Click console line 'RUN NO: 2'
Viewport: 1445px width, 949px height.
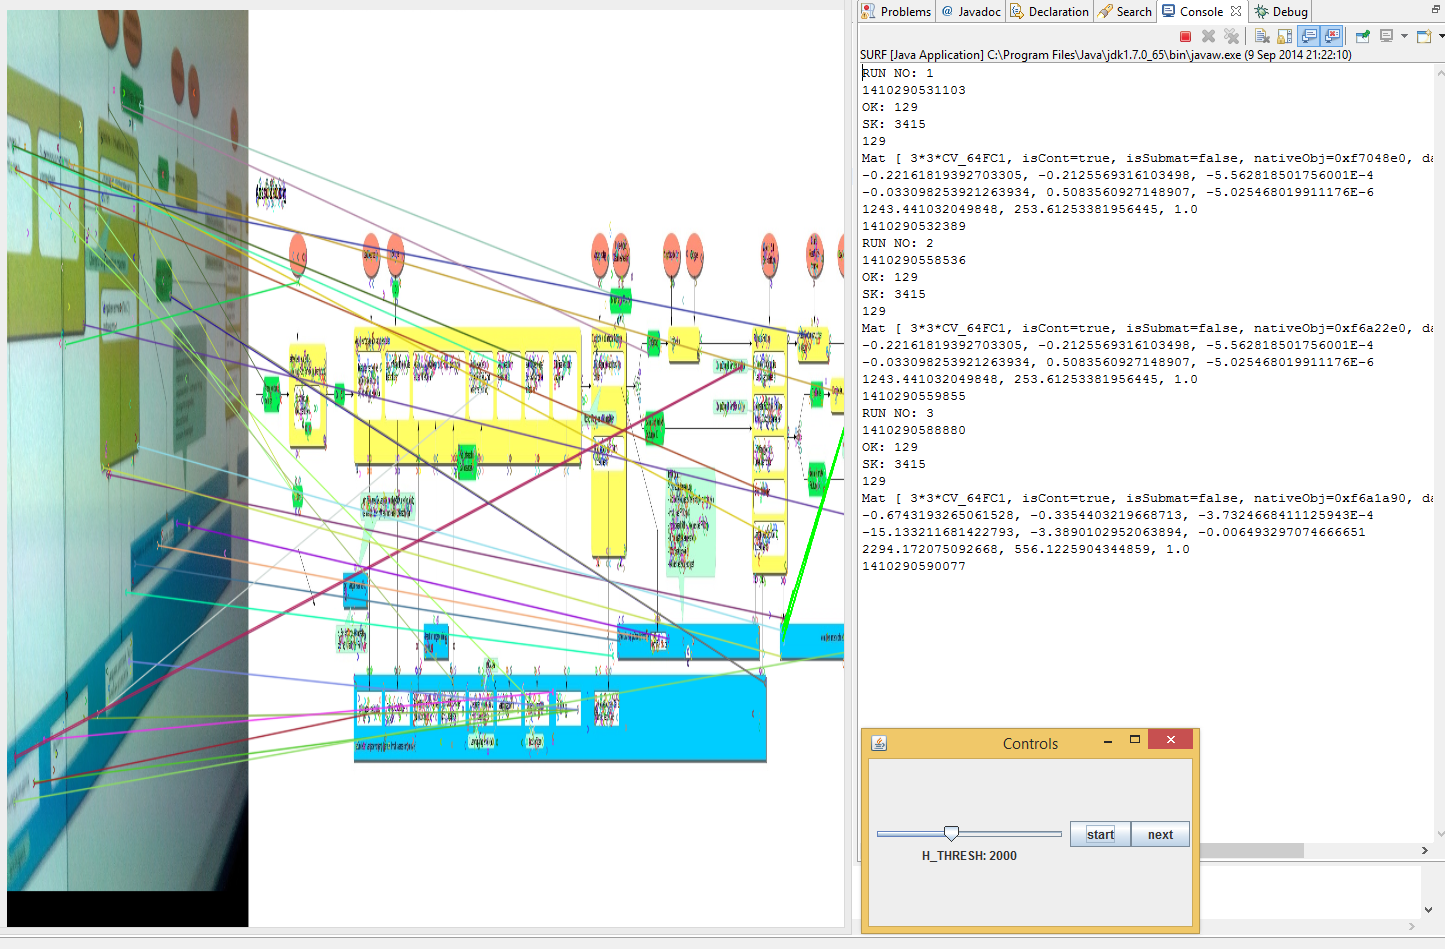(x=898, y=243)
